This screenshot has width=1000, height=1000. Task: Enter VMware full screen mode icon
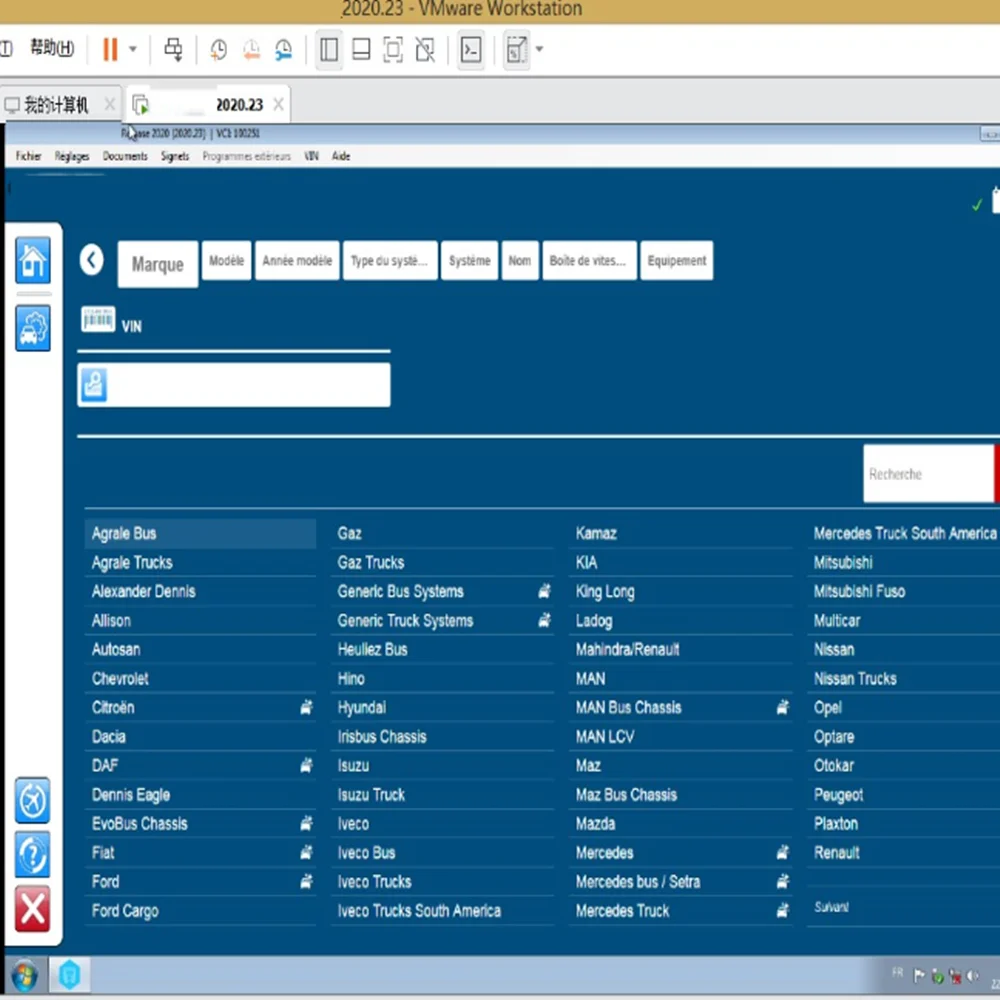[x=393, y=49]
